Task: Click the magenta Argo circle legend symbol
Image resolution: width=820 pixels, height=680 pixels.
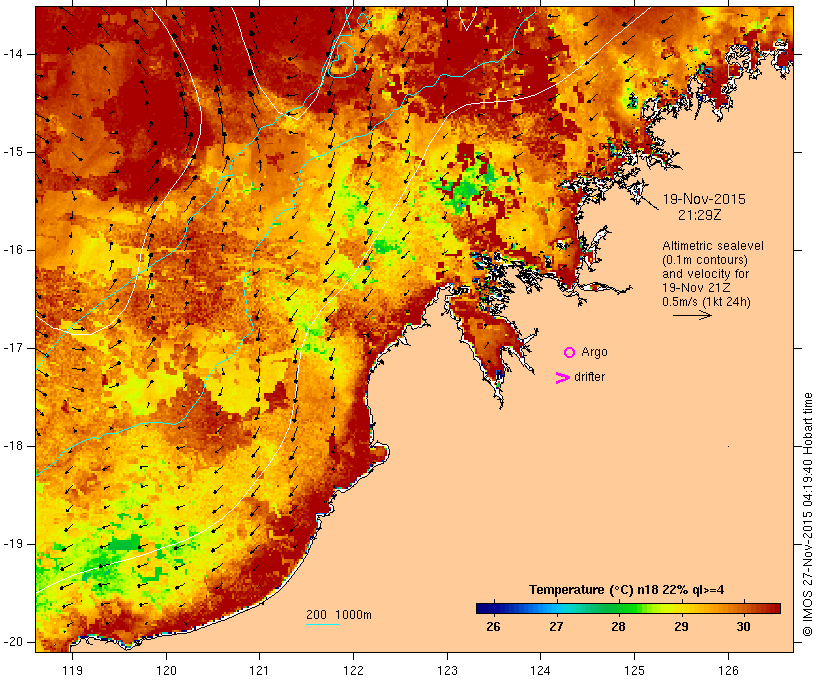Action: [570, 353]
